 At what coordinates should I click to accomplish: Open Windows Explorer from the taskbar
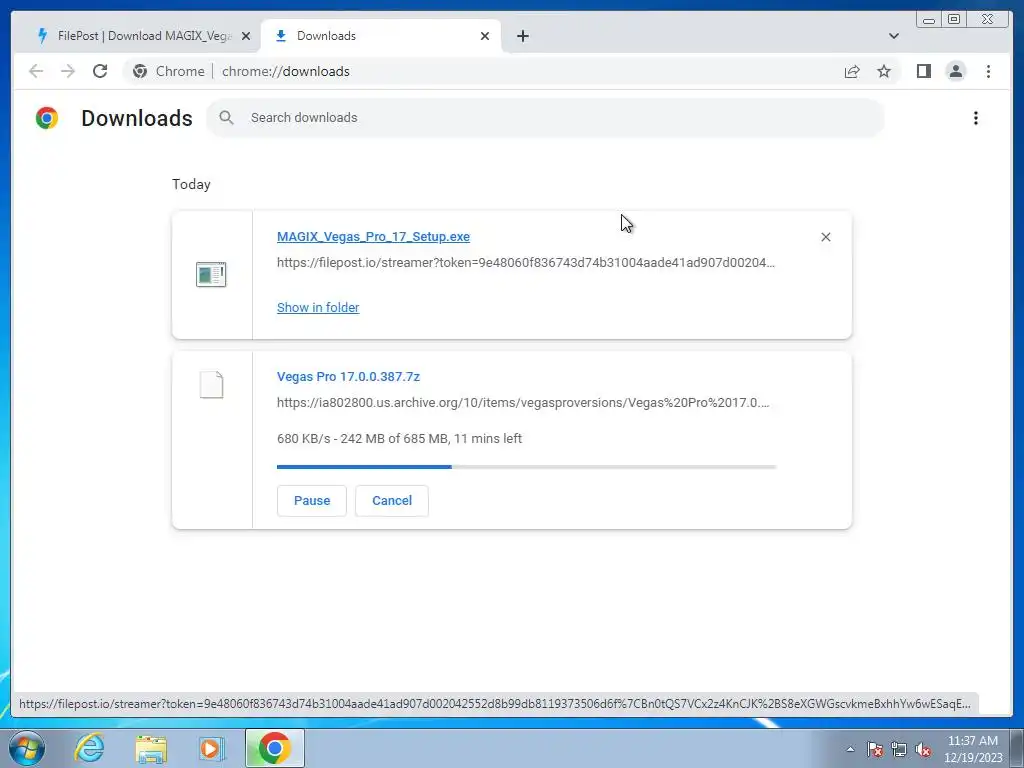tap(151, 748)
